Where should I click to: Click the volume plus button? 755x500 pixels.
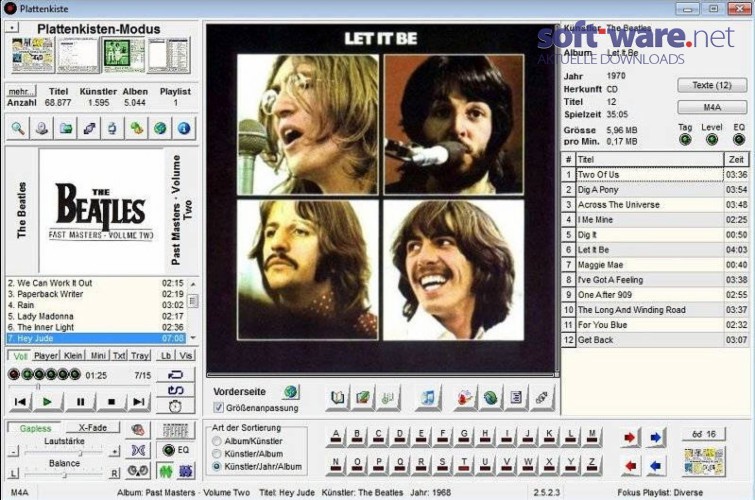(x=114, y=451)
